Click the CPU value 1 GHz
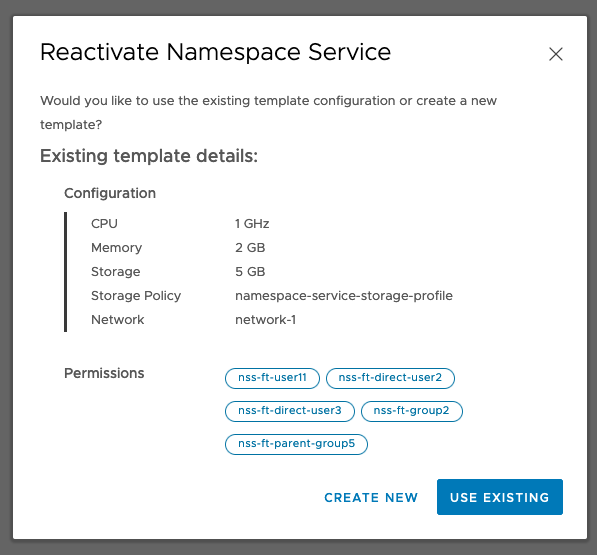 click(252, 224)
